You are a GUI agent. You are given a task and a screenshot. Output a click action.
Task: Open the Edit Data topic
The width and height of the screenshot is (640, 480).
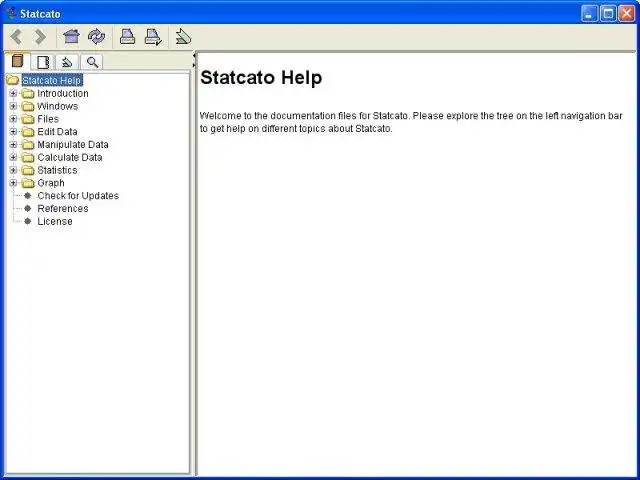click(x=57, y=132)
